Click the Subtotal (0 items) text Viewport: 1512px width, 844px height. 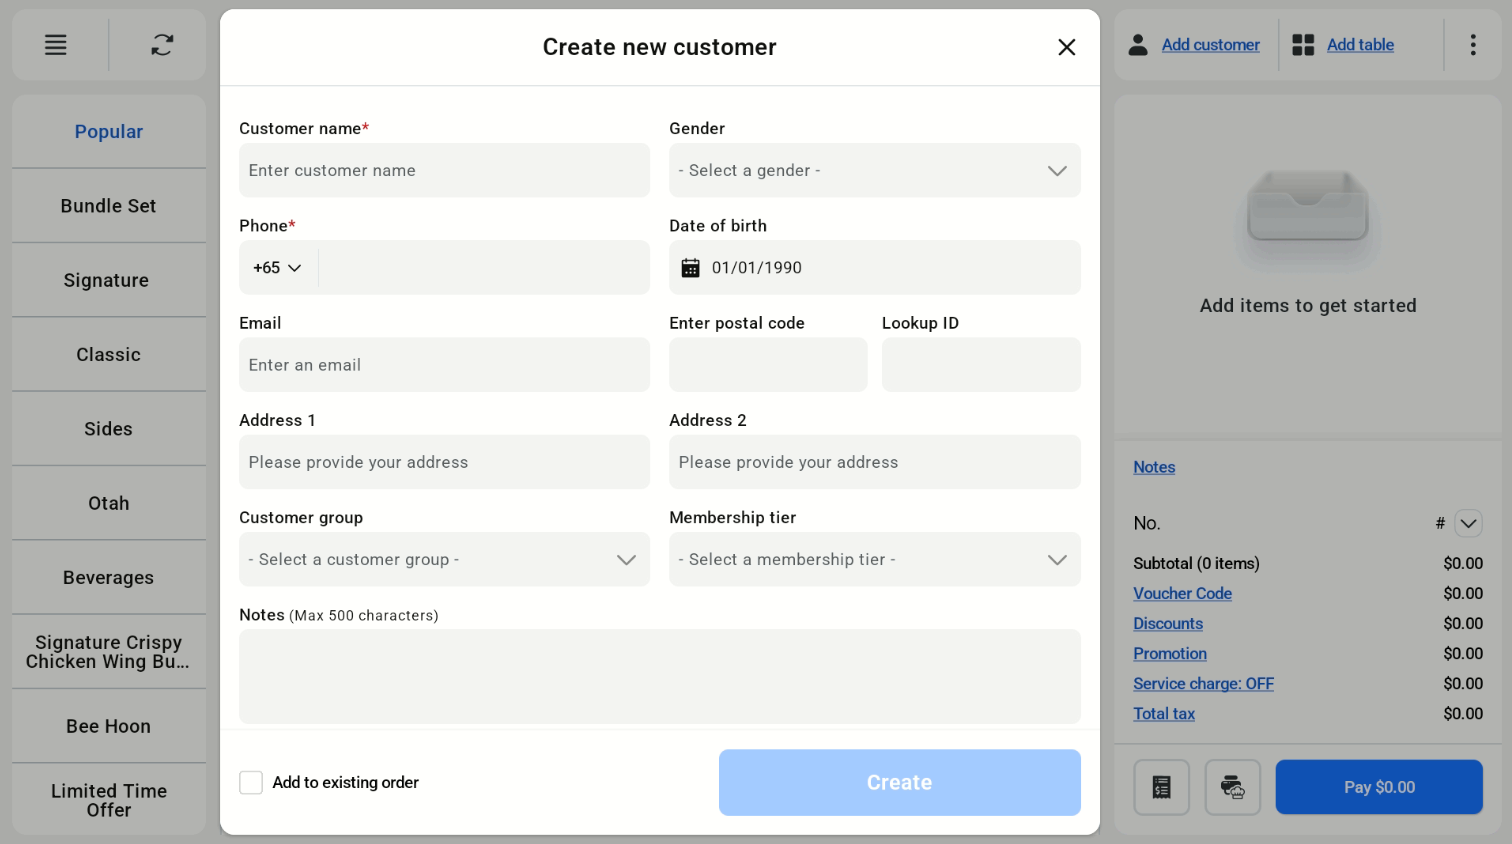click(x=1196, y=563)
